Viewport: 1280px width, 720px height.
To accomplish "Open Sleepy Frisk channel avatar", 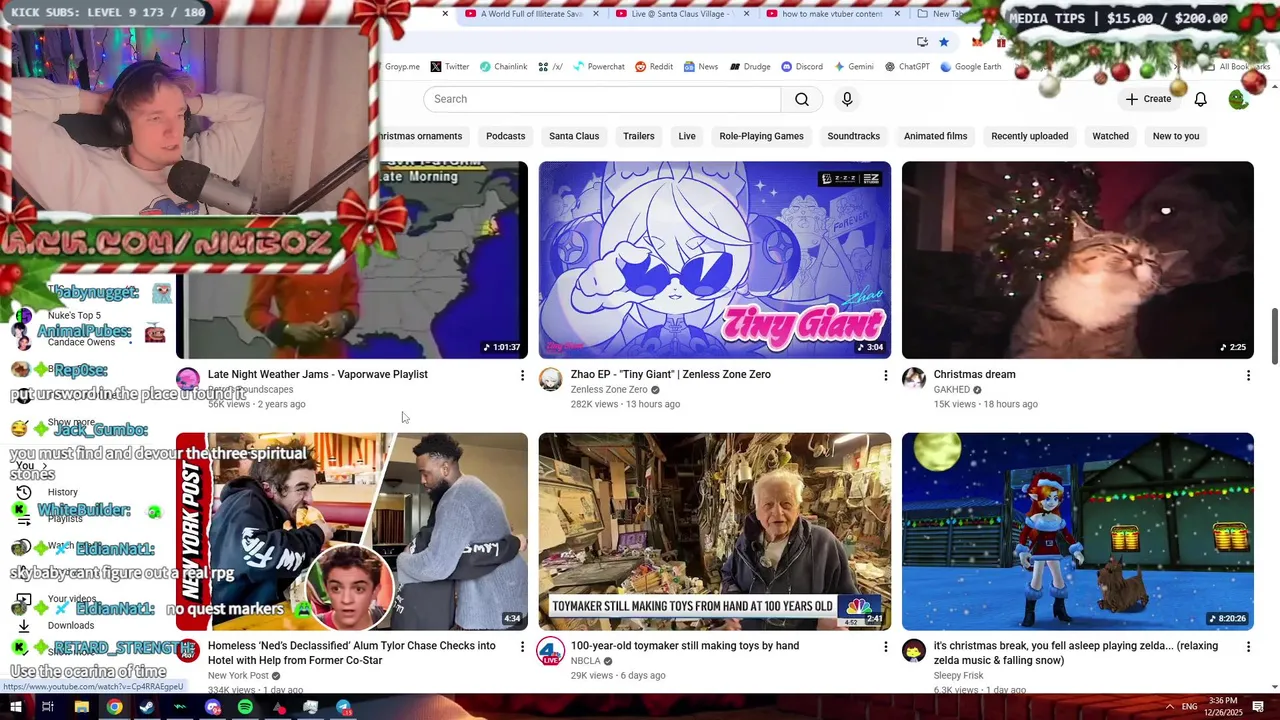I will [914, 651].
